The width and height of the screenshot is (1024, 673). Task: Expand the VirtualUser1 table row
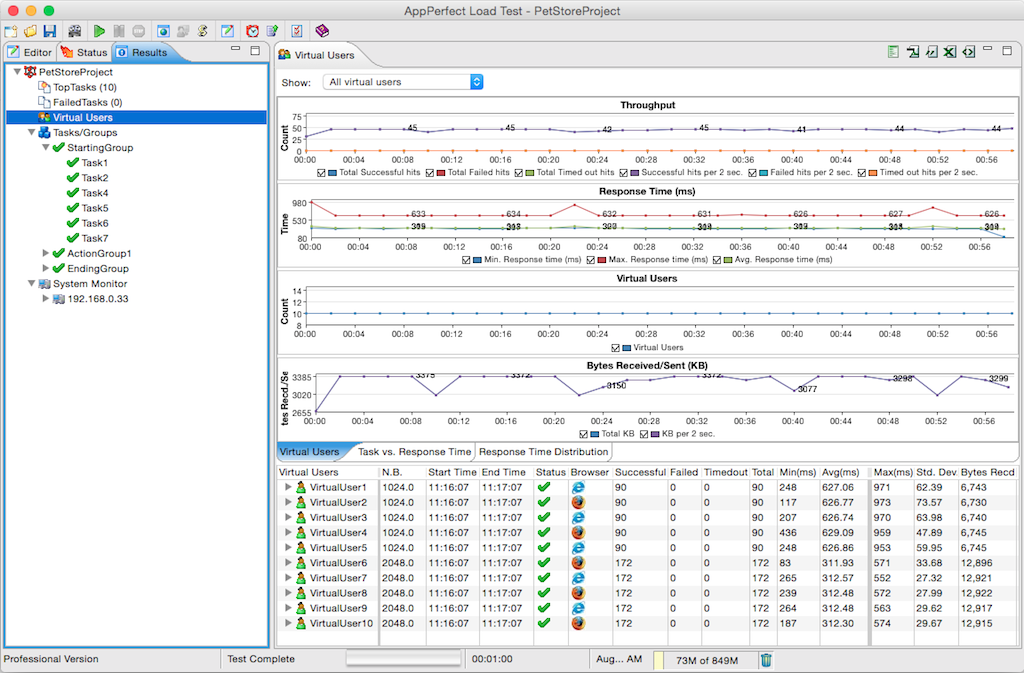(x=287, y=487)
